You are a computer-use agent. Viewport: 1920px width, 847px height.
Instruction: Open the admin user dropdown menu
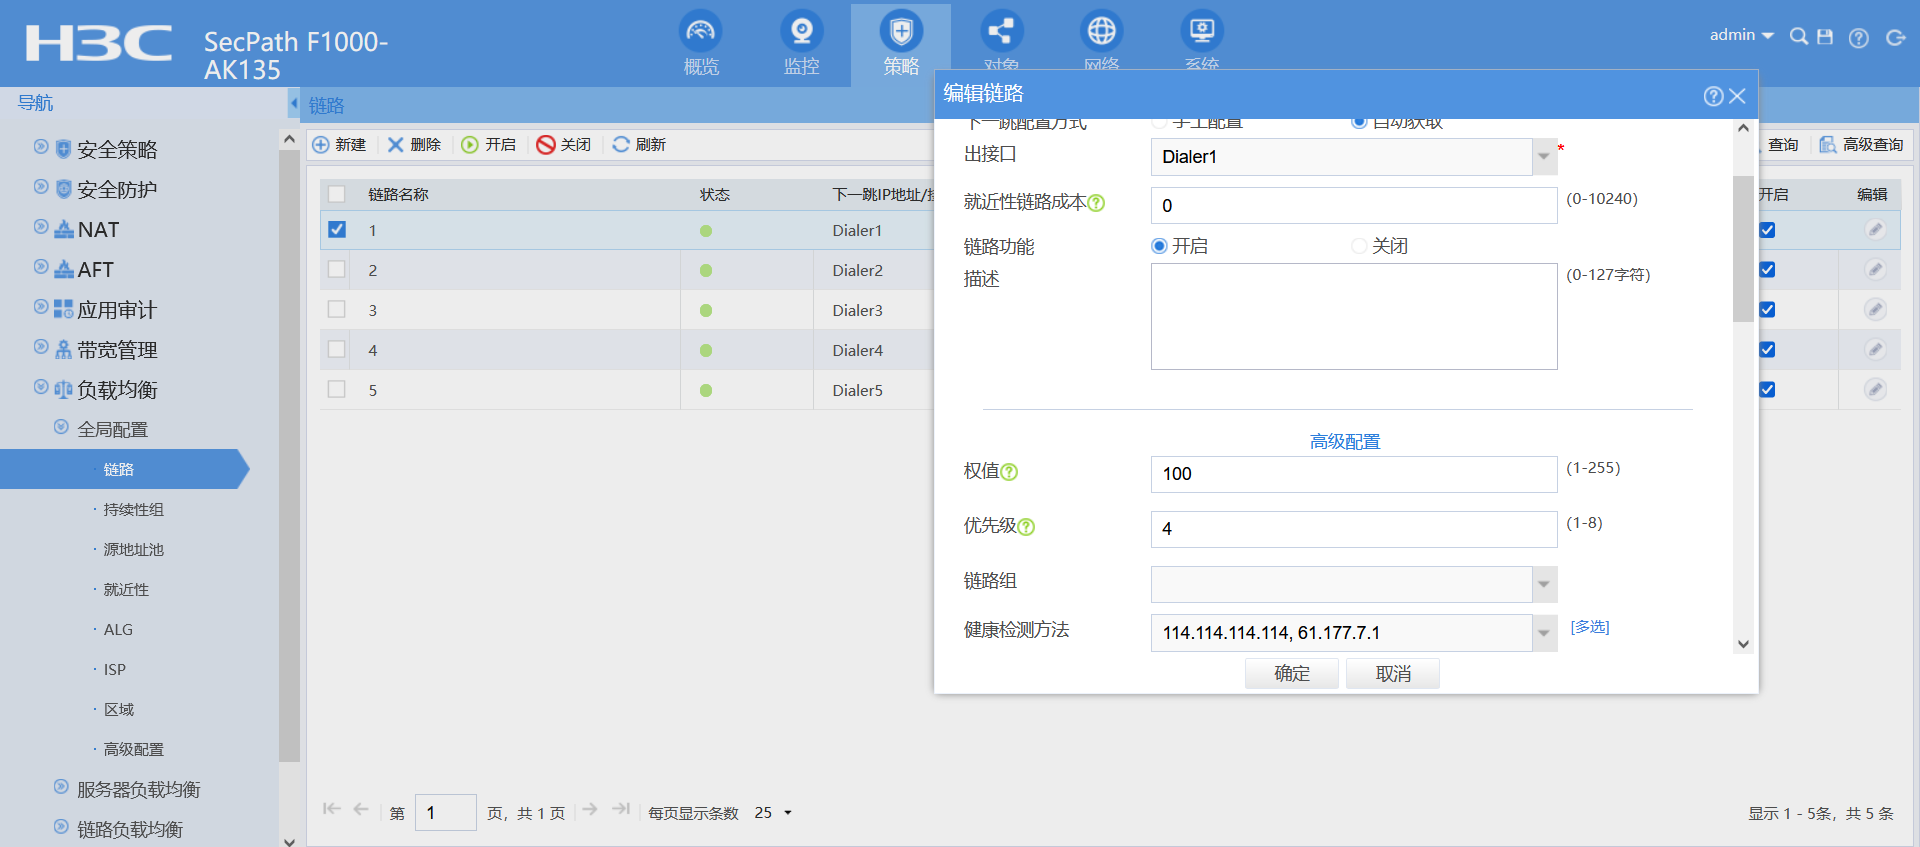[1742, 35]
